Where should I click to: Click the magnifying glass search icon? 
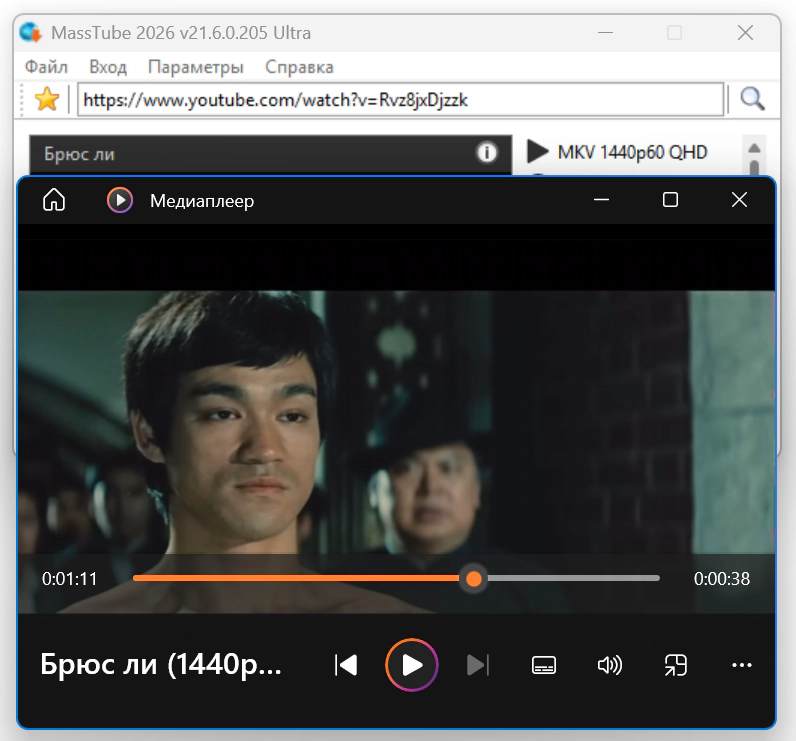point(752,98)
